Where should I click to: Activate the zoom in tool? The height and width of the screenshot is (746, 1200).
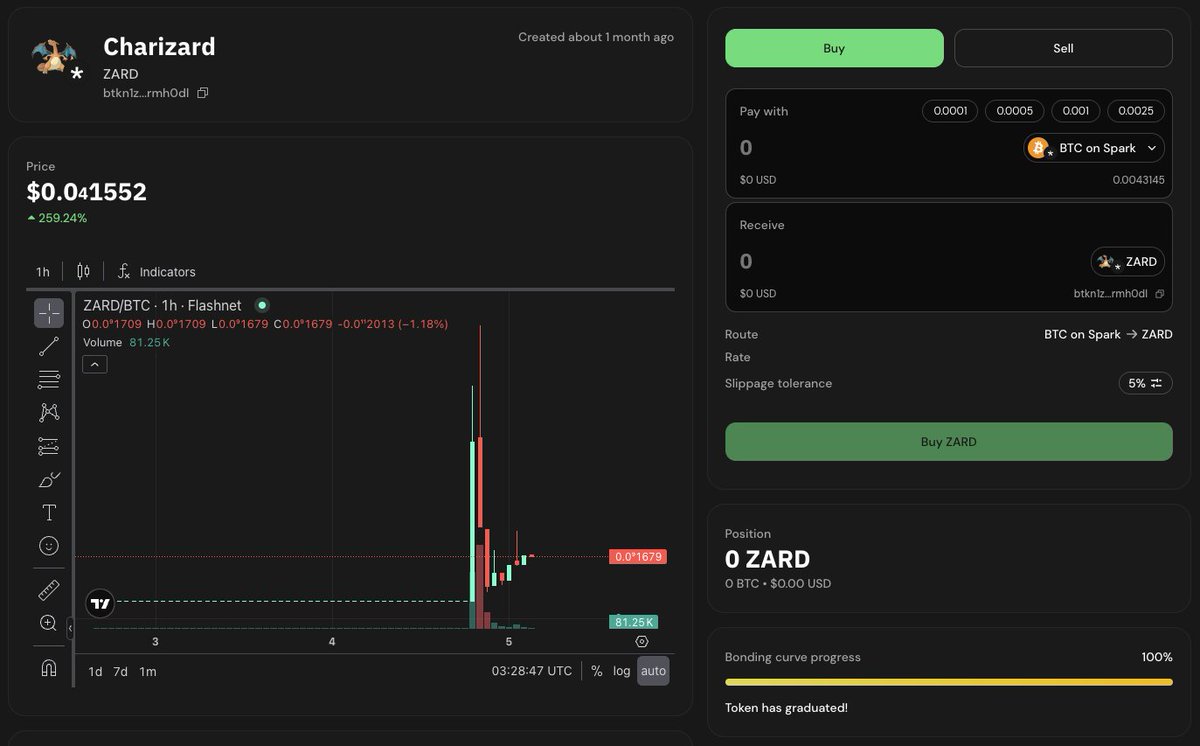(x=48, y=623)
